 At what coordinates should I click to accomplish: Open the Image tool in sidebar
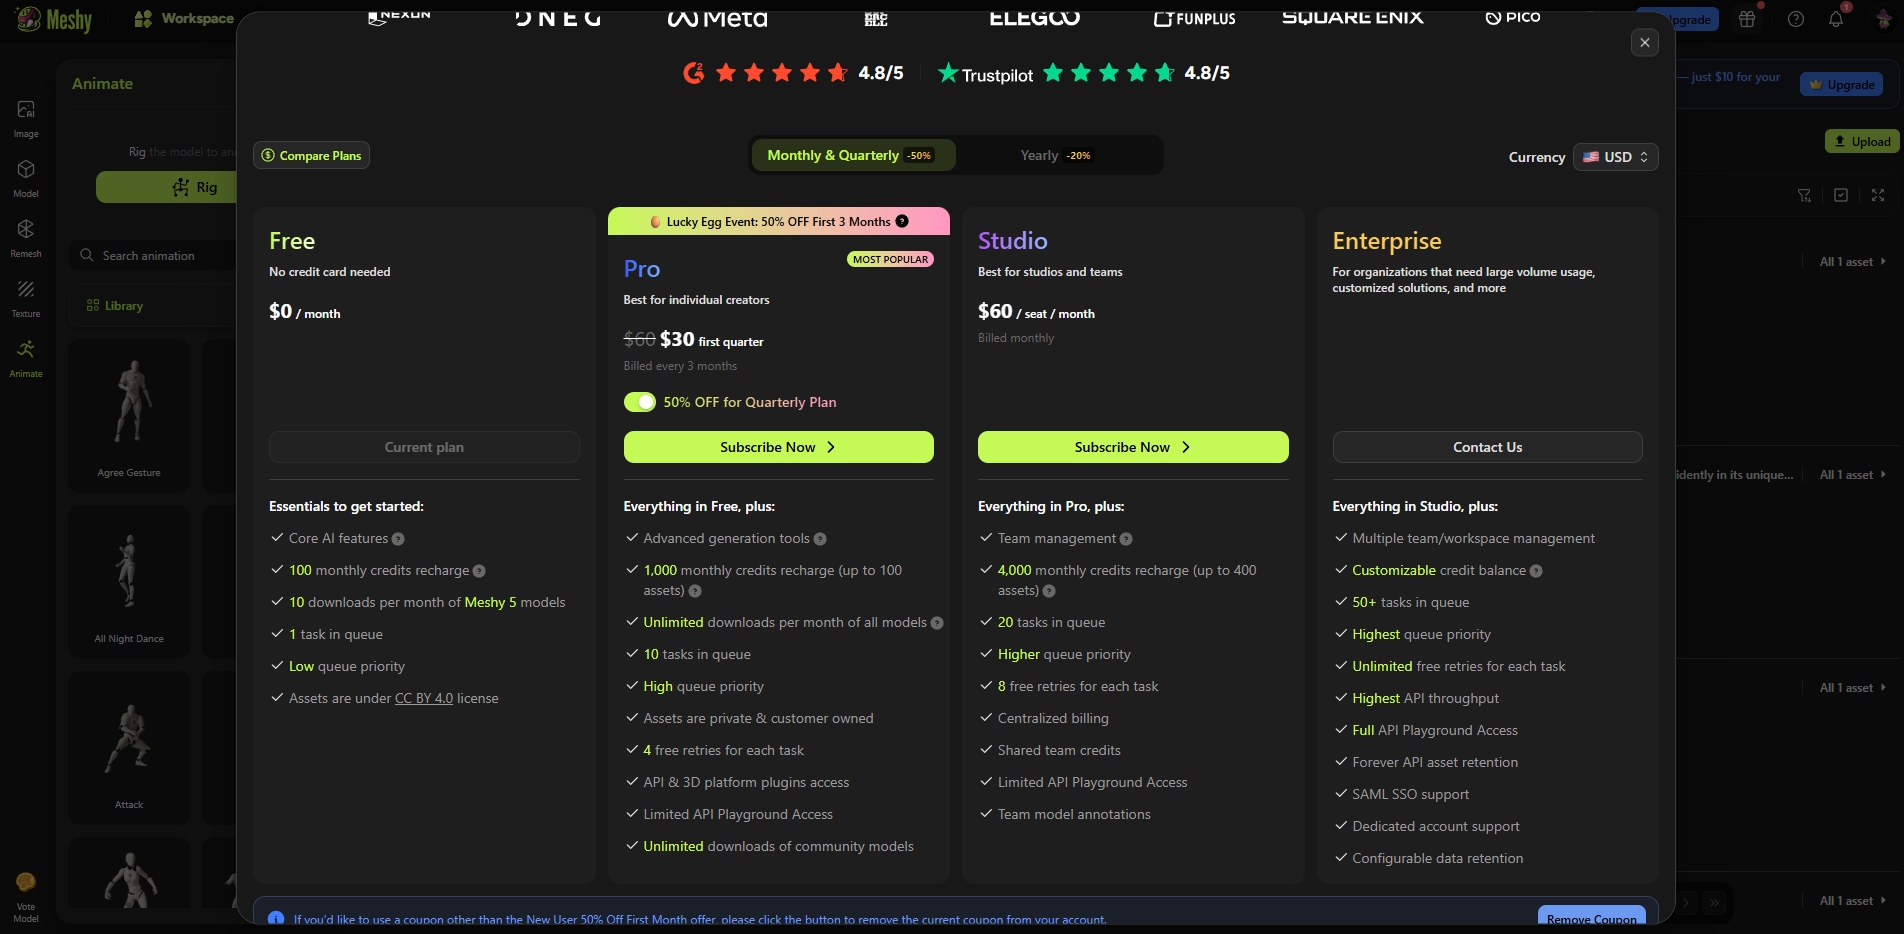coord(26,117)
